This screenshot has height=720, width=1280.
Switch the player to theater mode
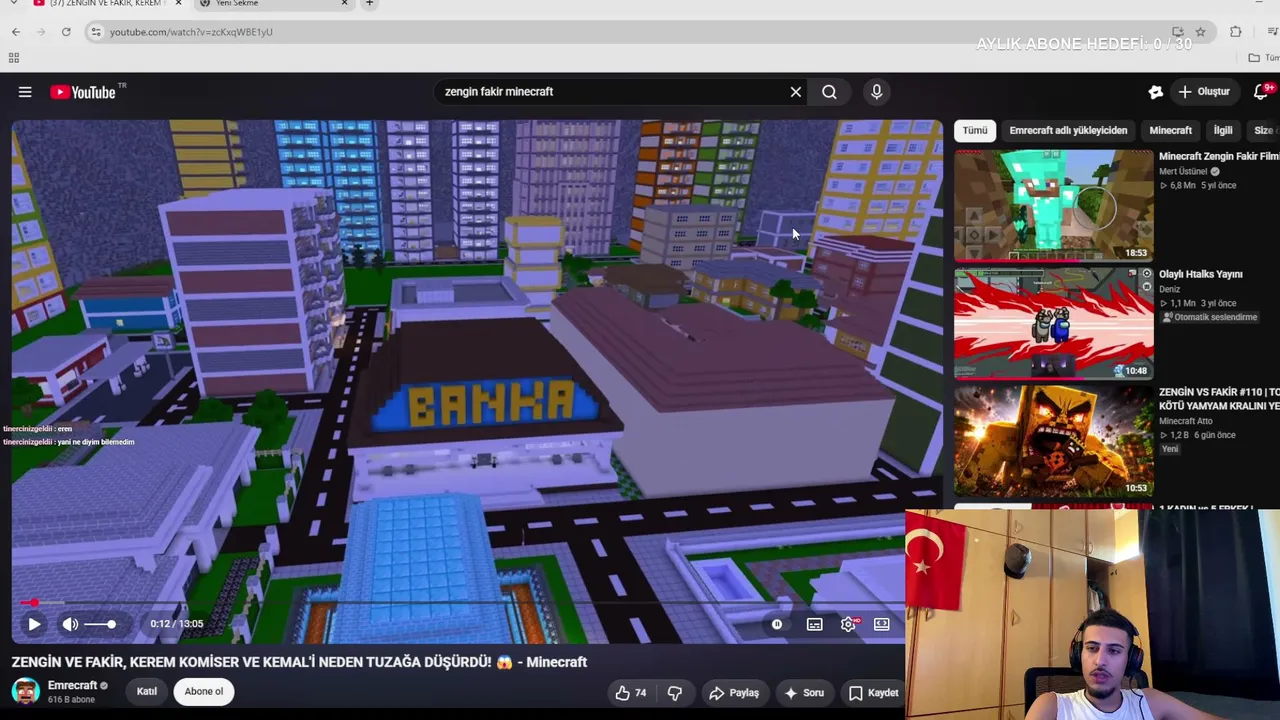[882, 624]
